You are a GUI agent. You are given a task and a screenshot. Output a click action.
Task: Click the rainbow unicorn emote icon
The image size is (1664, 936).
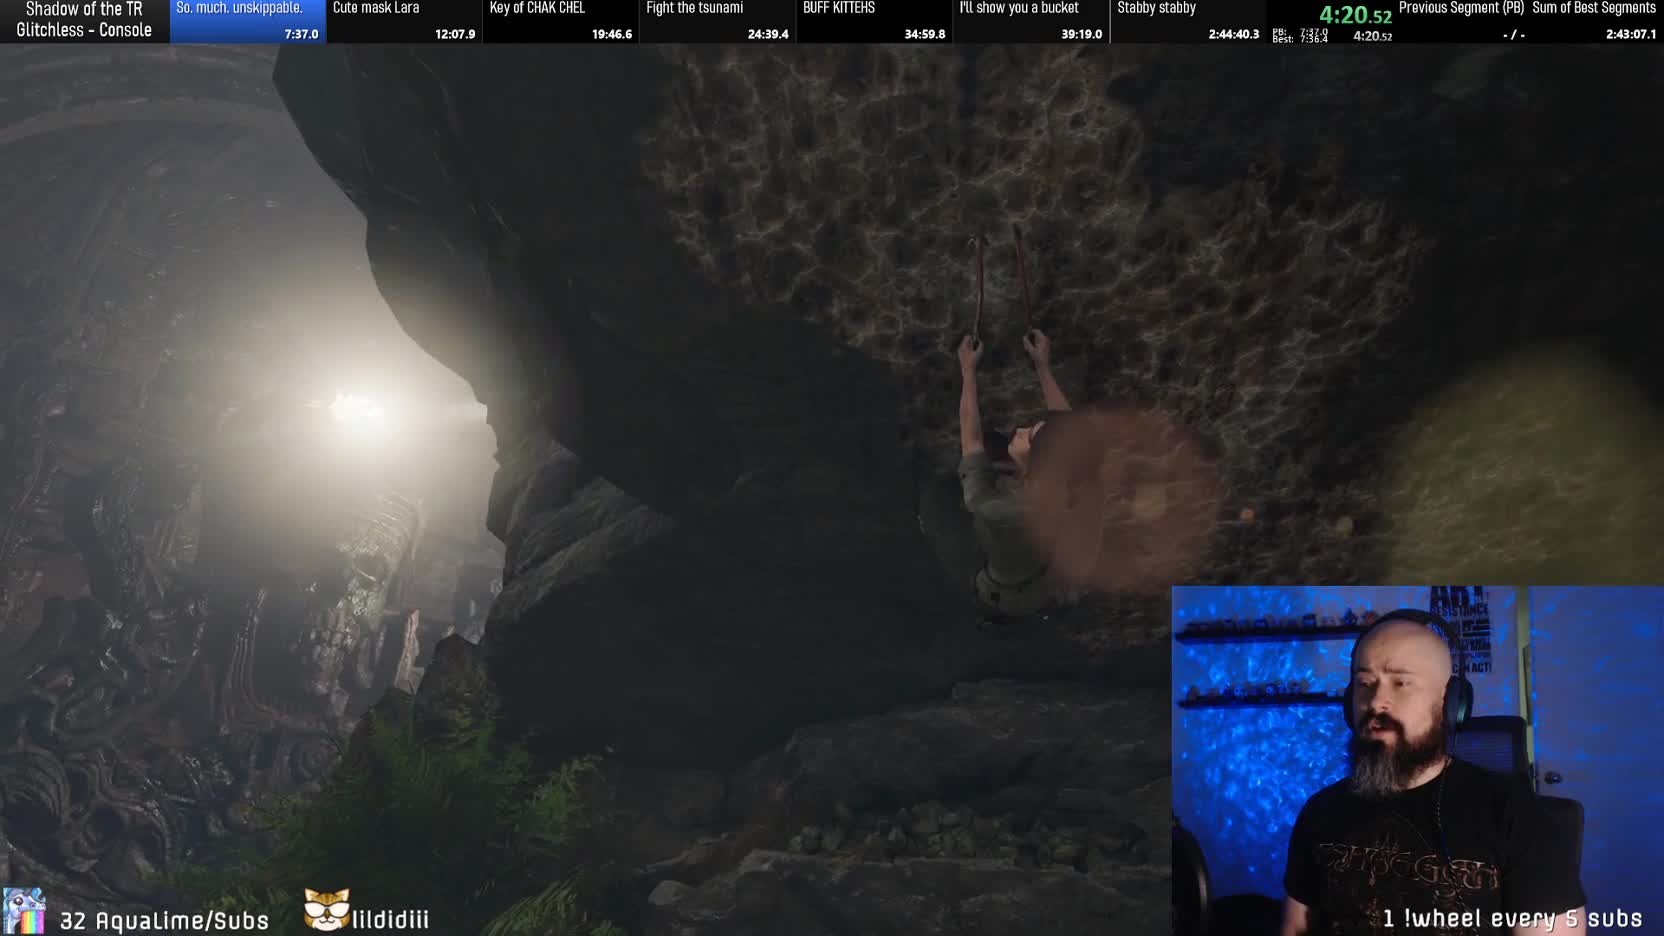tap(23, 912)
